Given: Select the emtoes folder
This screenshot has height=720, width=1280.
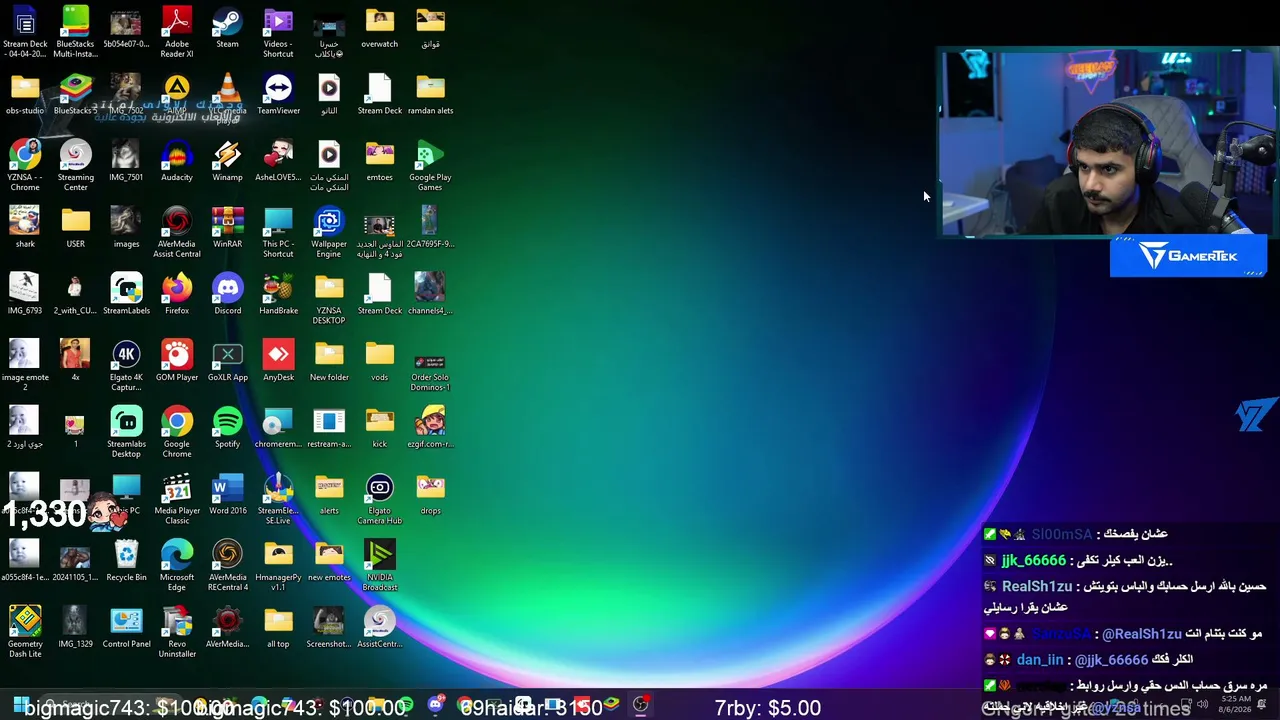Looking at the screenshot, I should pyautogui.click(x=379, y=162).
